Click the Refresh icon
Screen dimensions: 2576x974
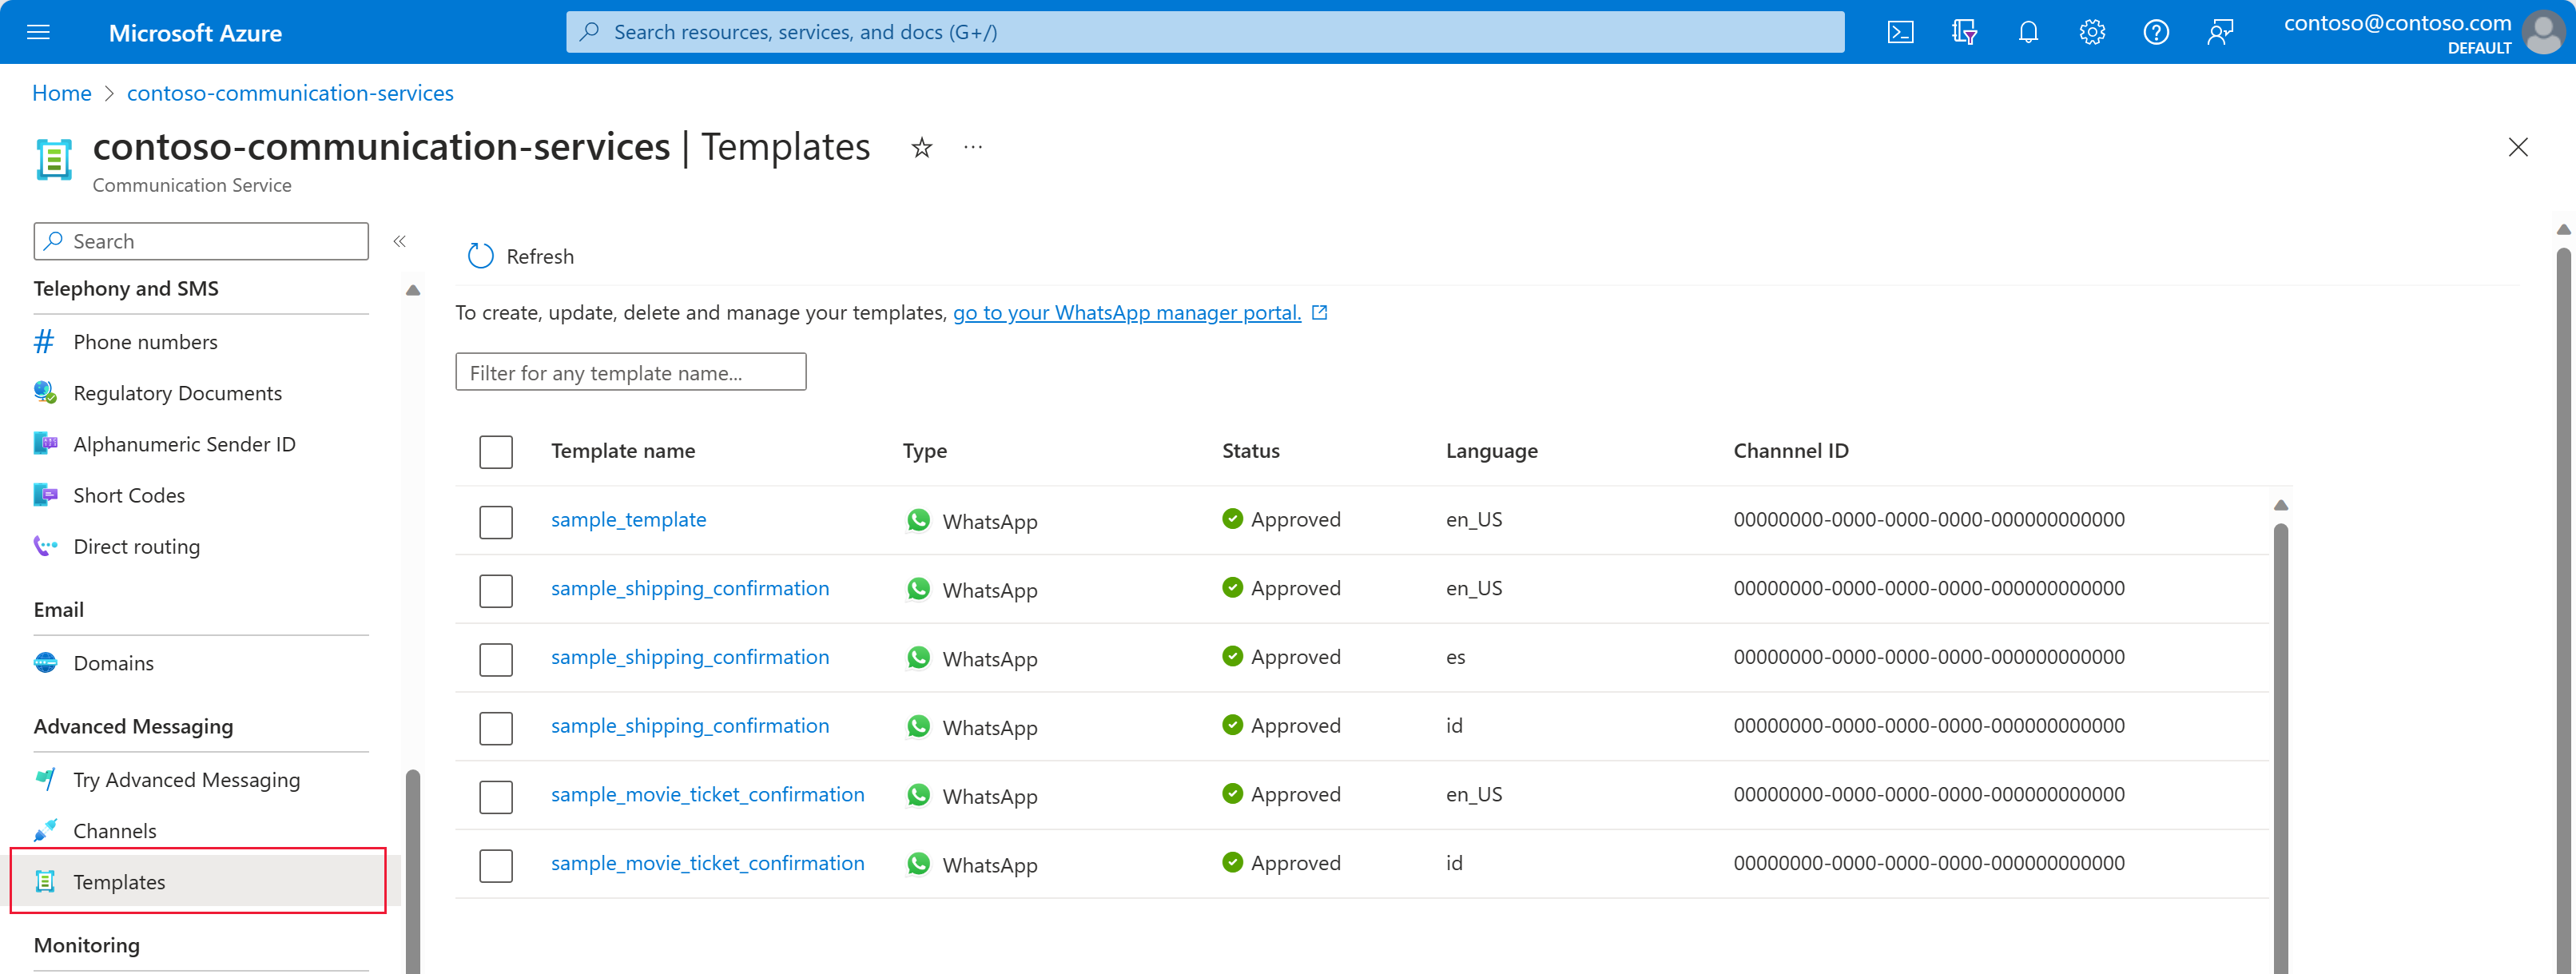(x=481, y=256)
